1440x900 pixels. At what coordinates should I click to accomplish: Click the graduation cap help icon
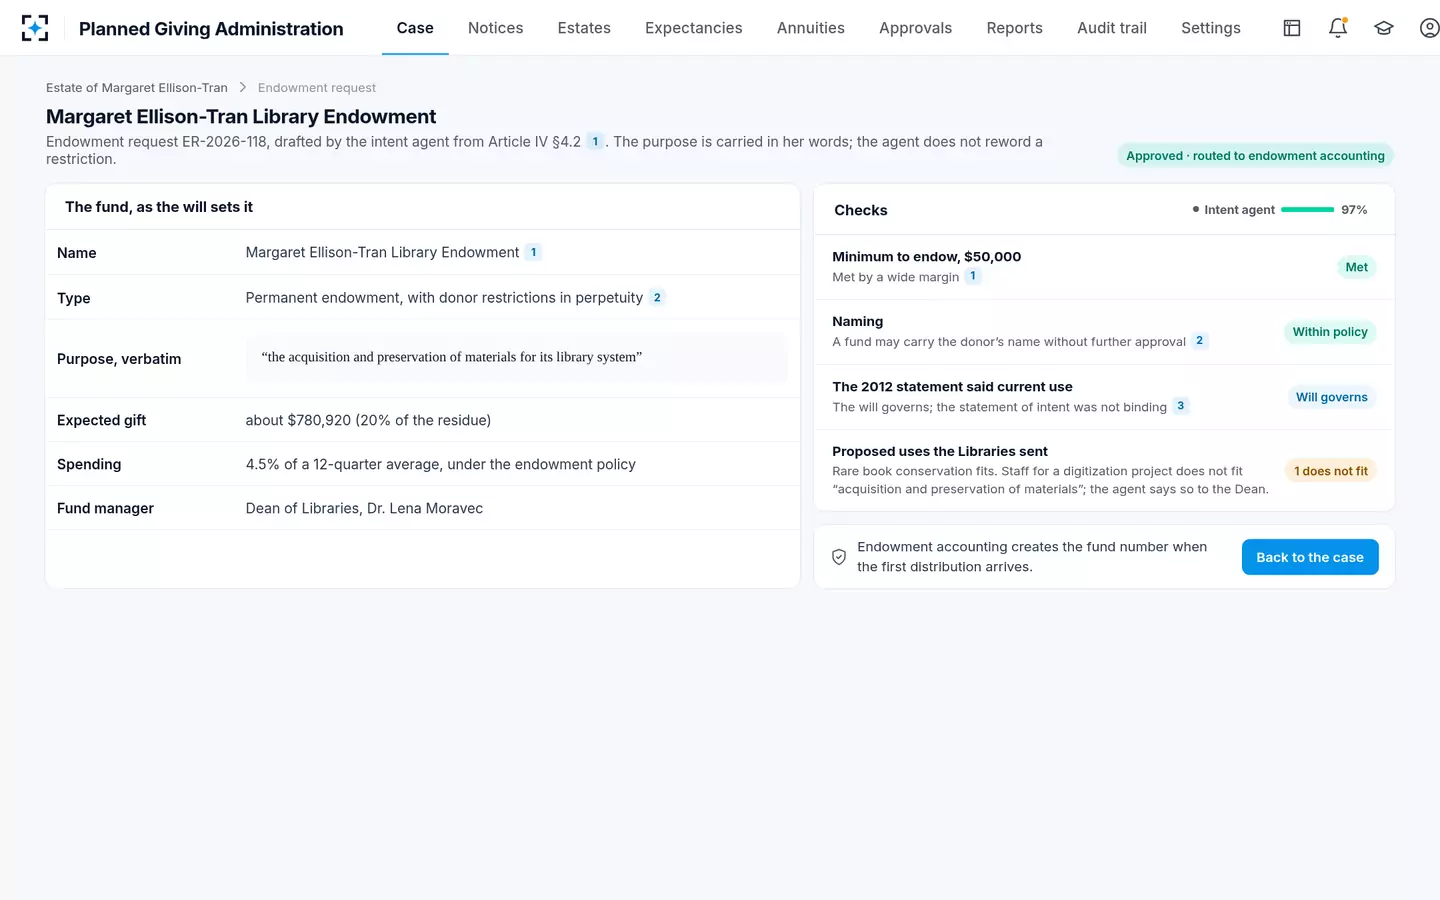point(1384,28)
